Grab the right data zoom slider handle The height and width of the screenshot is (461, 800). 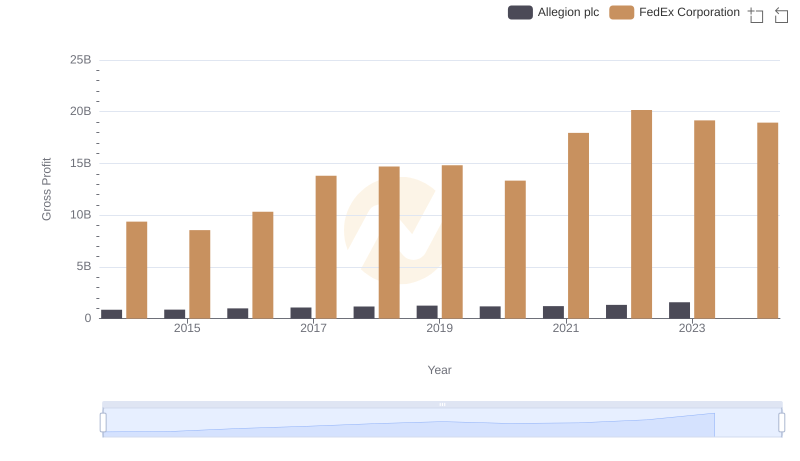[x=782, y=423]
